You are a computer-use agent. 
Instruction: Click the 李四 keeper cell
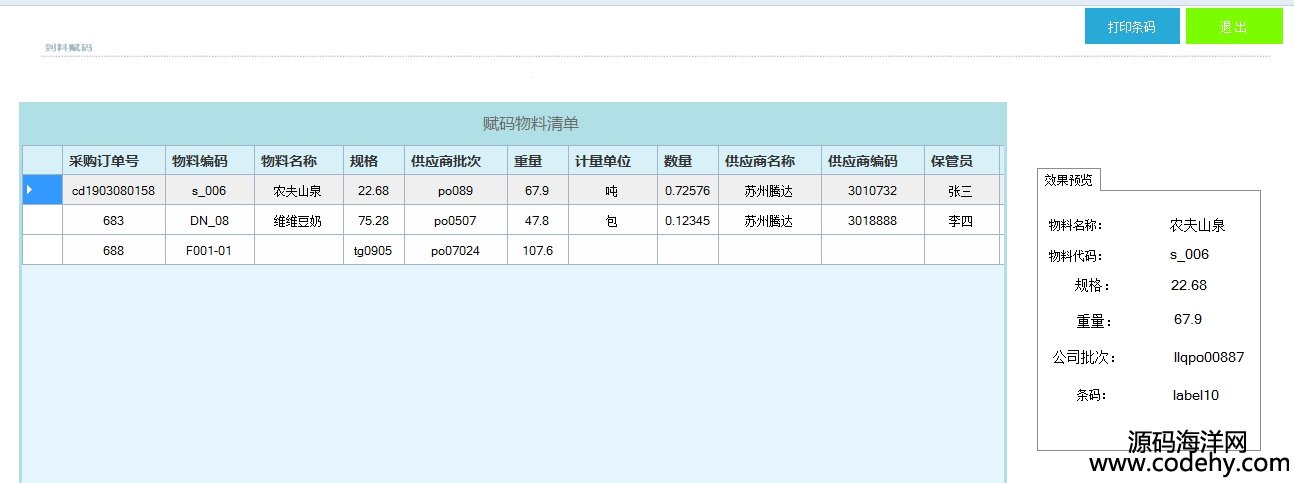point(960,221)
